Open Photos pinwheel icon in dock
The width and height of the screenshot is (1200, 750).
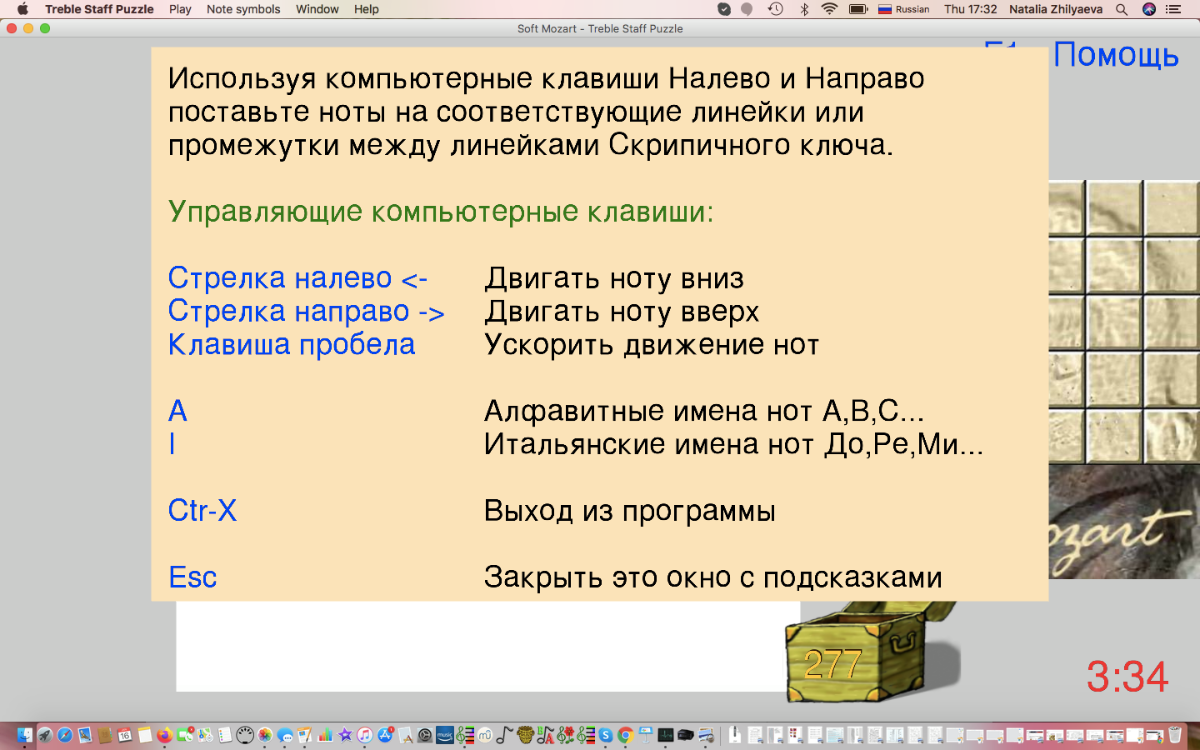[x=265, y=736]
